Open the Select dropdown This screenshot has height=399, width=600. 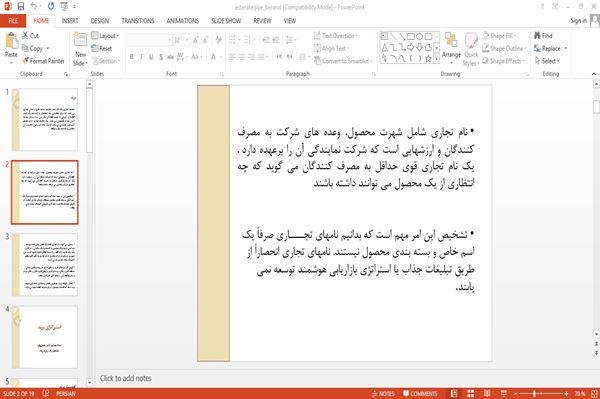pos(547,61)
